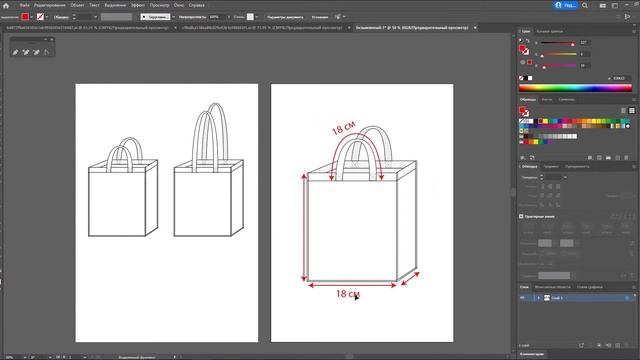The width and height of the screenshot is (640, 360).
Task: Click the stroke weight stepper arrows in control bar
Action: tap(74, 17)
